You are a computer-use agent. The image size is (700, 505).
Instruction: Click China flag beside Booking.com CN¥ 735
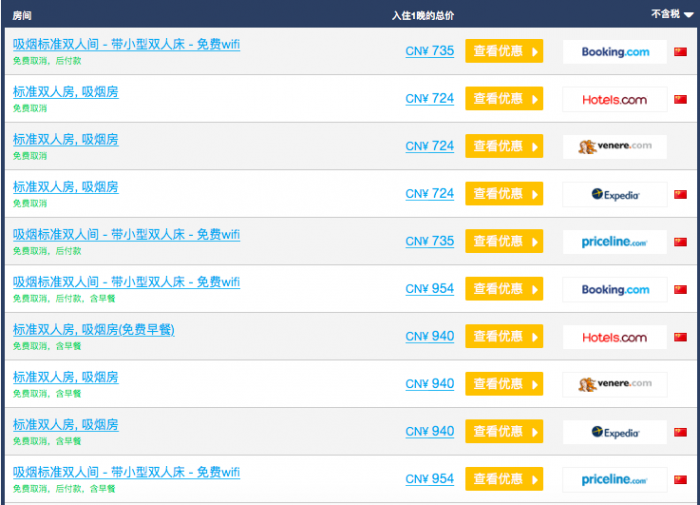click(680, 52)
